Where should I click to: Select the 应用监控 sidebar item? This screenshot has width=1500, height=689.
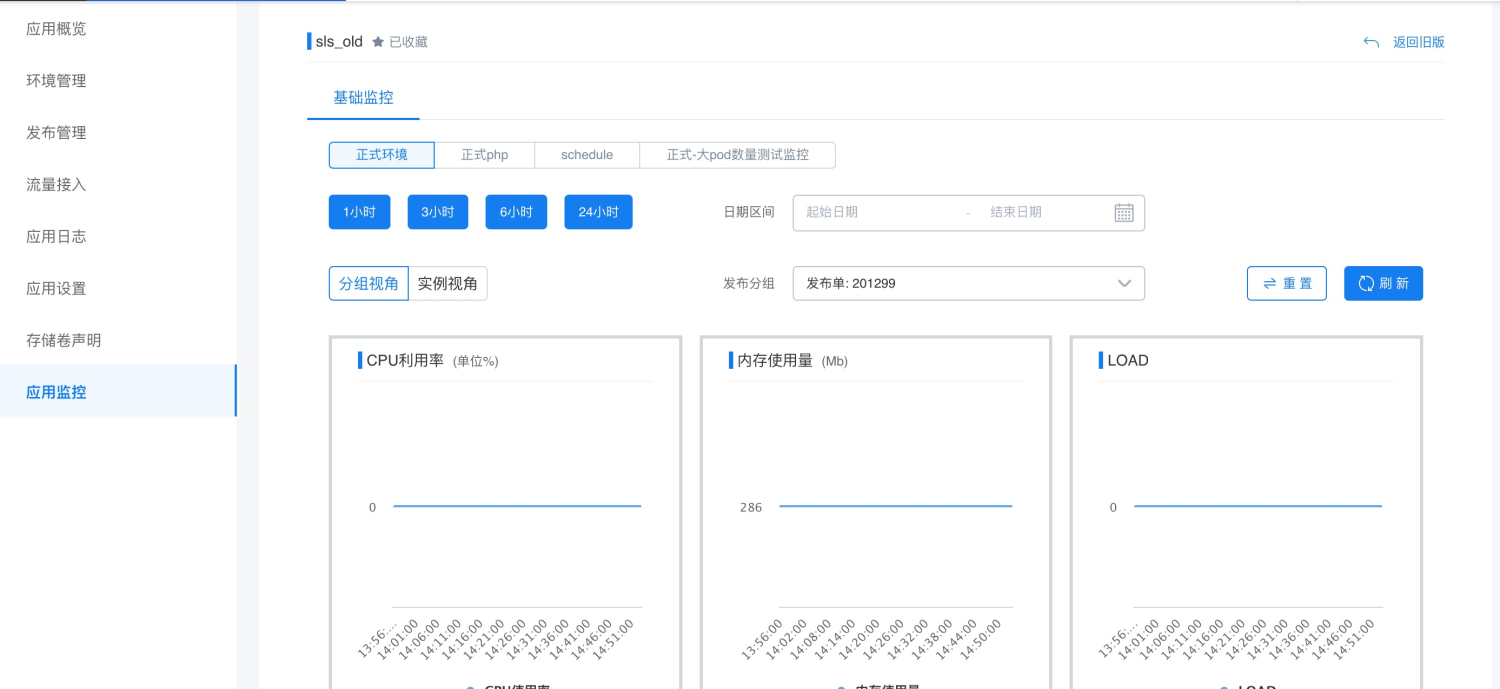[118, 392]
